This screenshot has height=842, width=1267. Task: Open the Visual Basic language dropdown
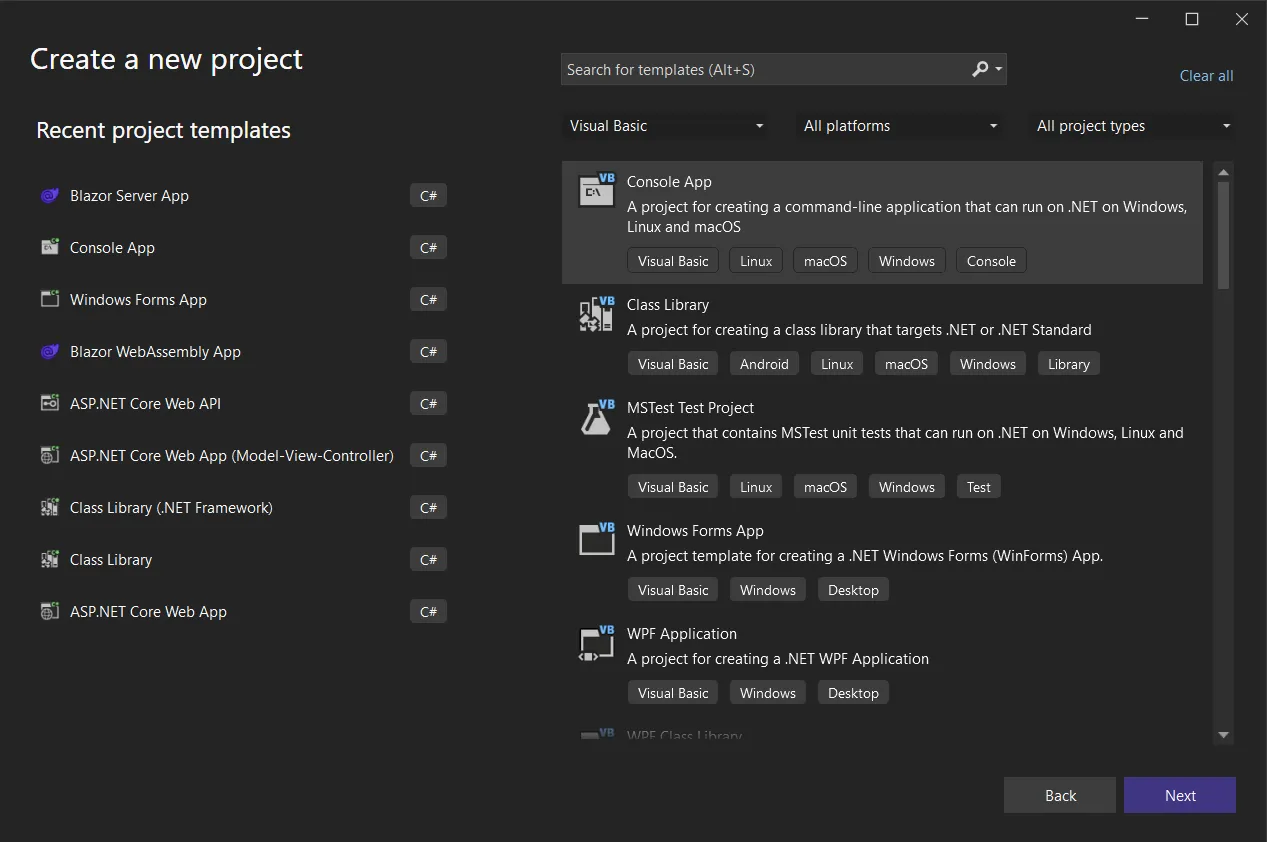(x=666, y=126)
